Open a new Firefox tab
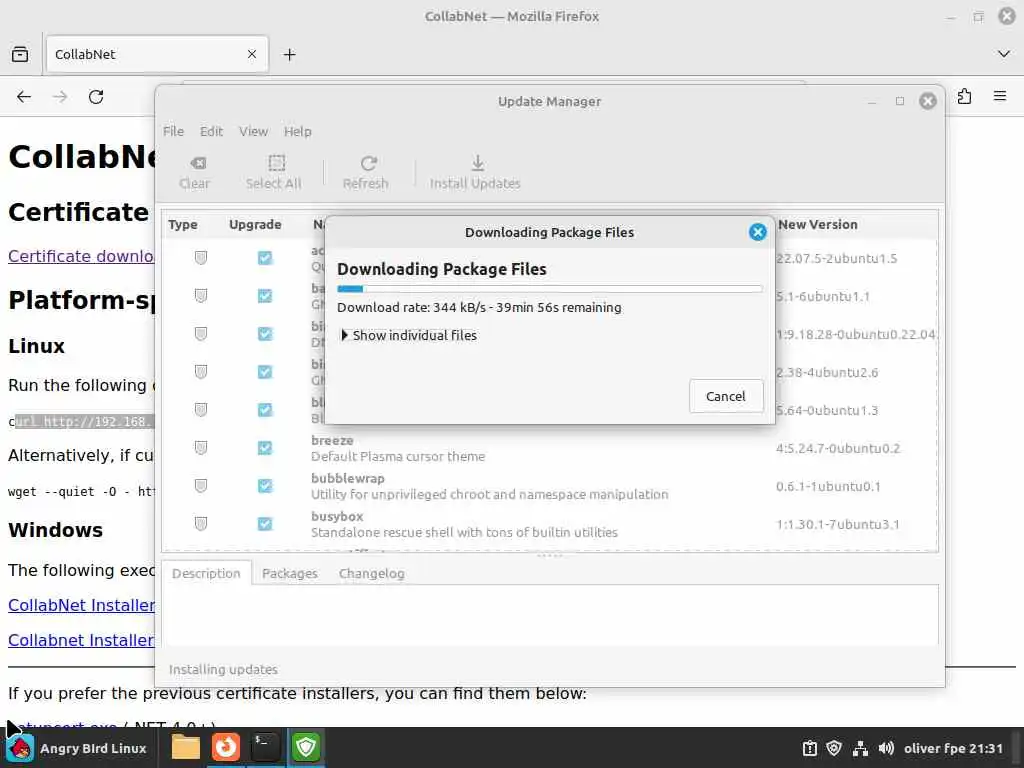This screenshot has width=1024, height=768. tap(289, 55)
